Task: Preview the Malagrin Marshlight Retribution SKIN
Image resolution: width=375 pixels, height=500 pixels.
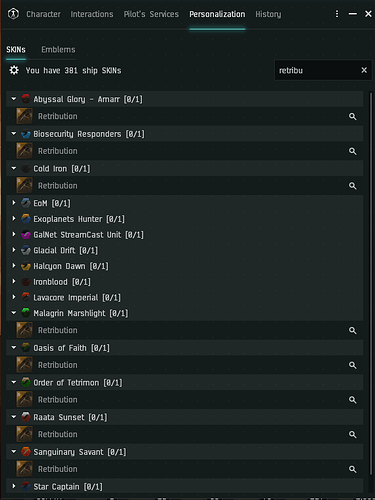Action: 352,330
